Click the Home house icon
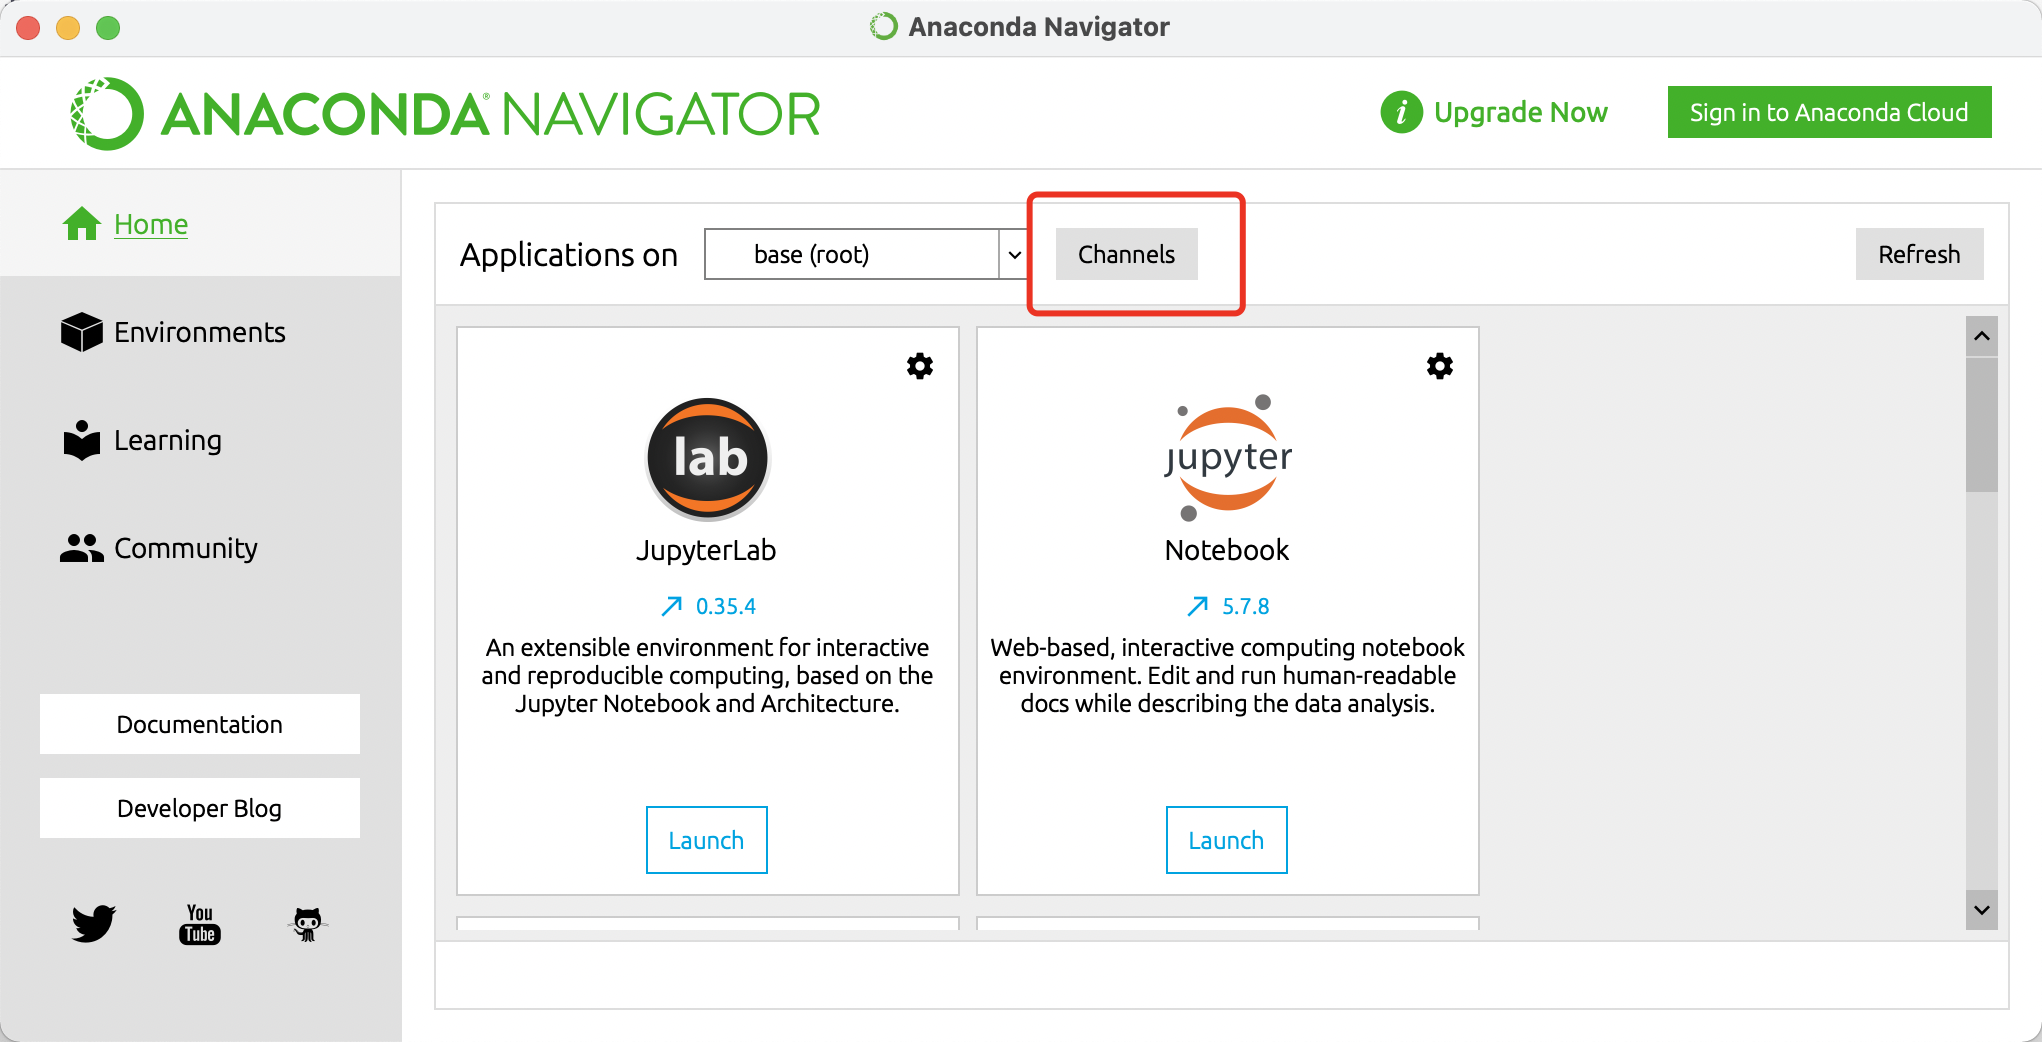The width and height of the screenshot is (2042, 1042). click(x=82, y=224)
